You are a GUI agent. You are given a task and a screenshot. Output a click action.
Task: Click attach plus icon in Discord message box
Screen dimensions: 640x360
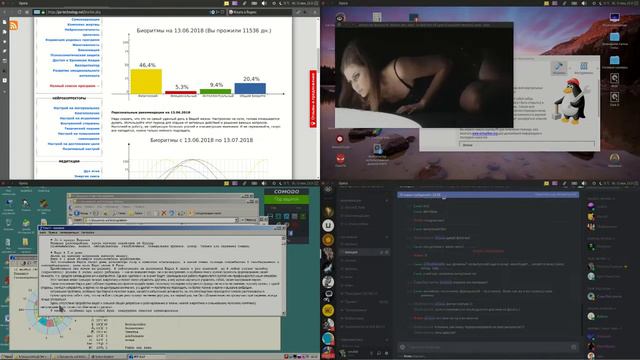pyautogui.click(x=402, y=347)
